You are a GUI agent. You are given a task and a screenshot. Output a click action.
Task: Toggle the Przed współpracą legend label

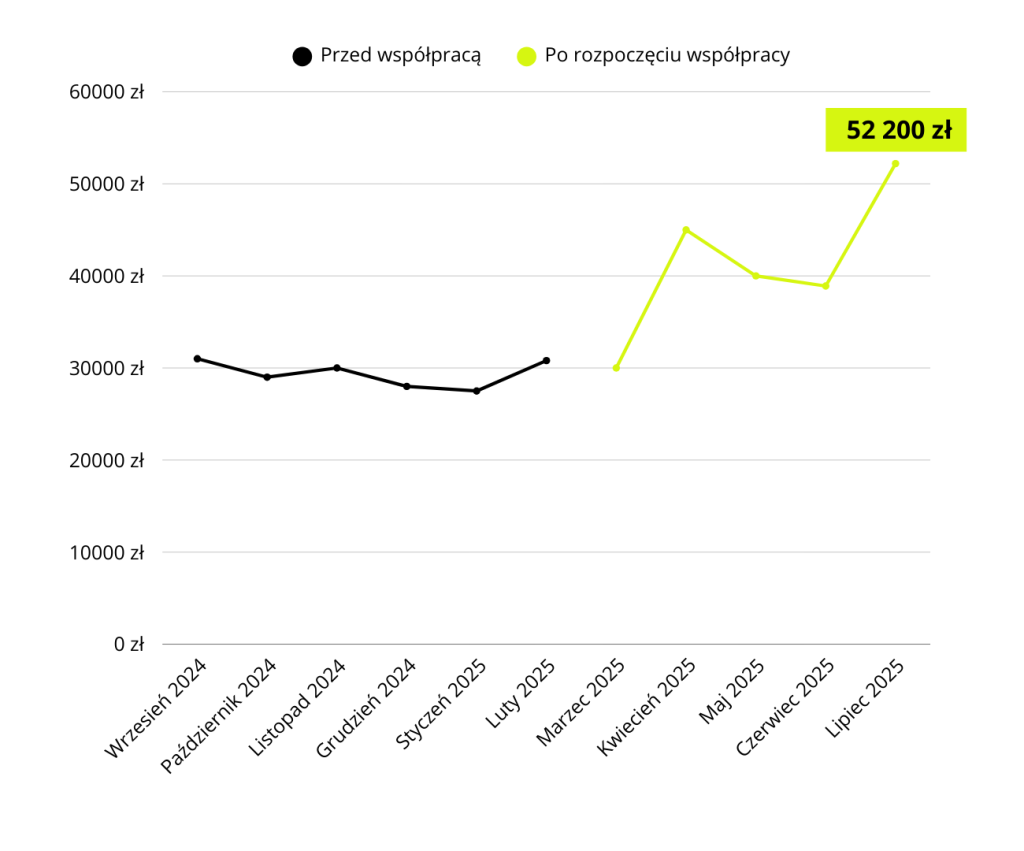click(400, 56)
